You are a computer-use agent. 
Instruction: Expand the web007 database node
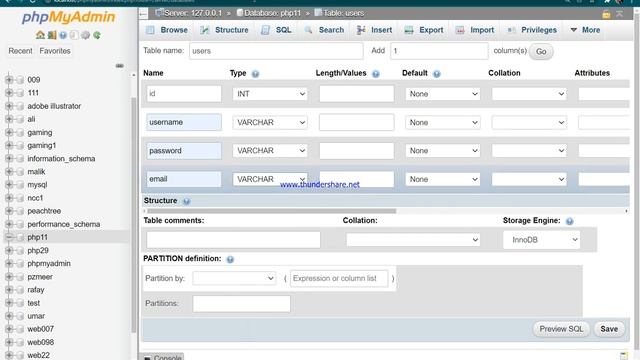pos(9,329)
